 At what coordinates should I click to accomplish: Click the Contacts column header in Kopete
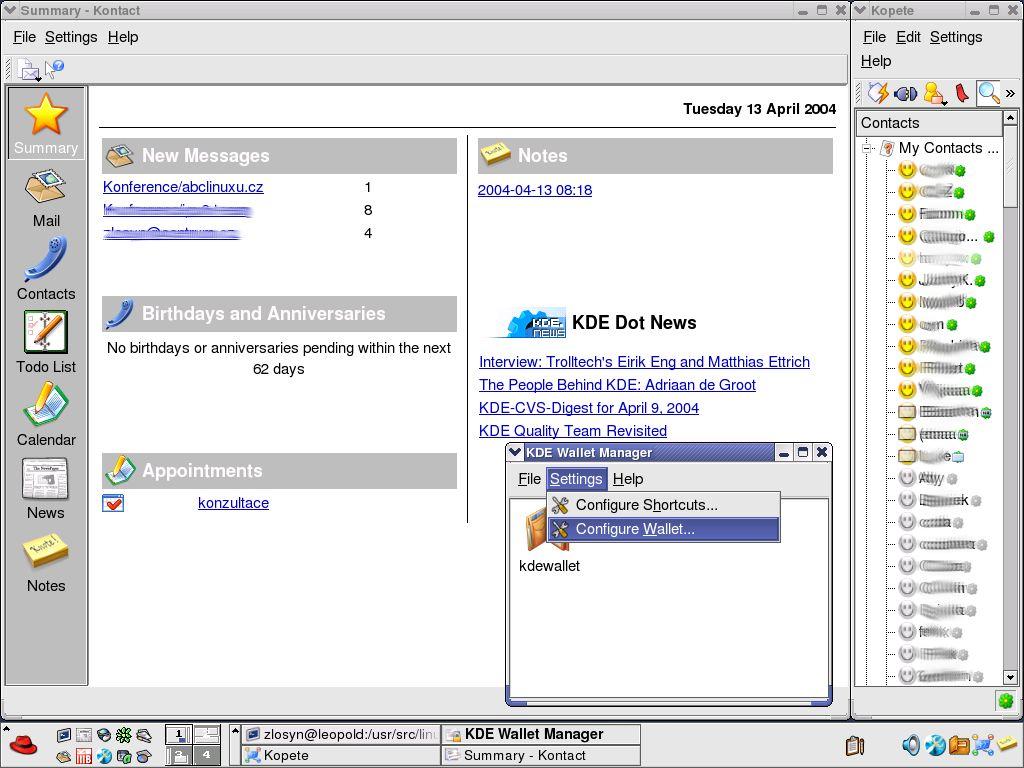[x=929, y=123]
